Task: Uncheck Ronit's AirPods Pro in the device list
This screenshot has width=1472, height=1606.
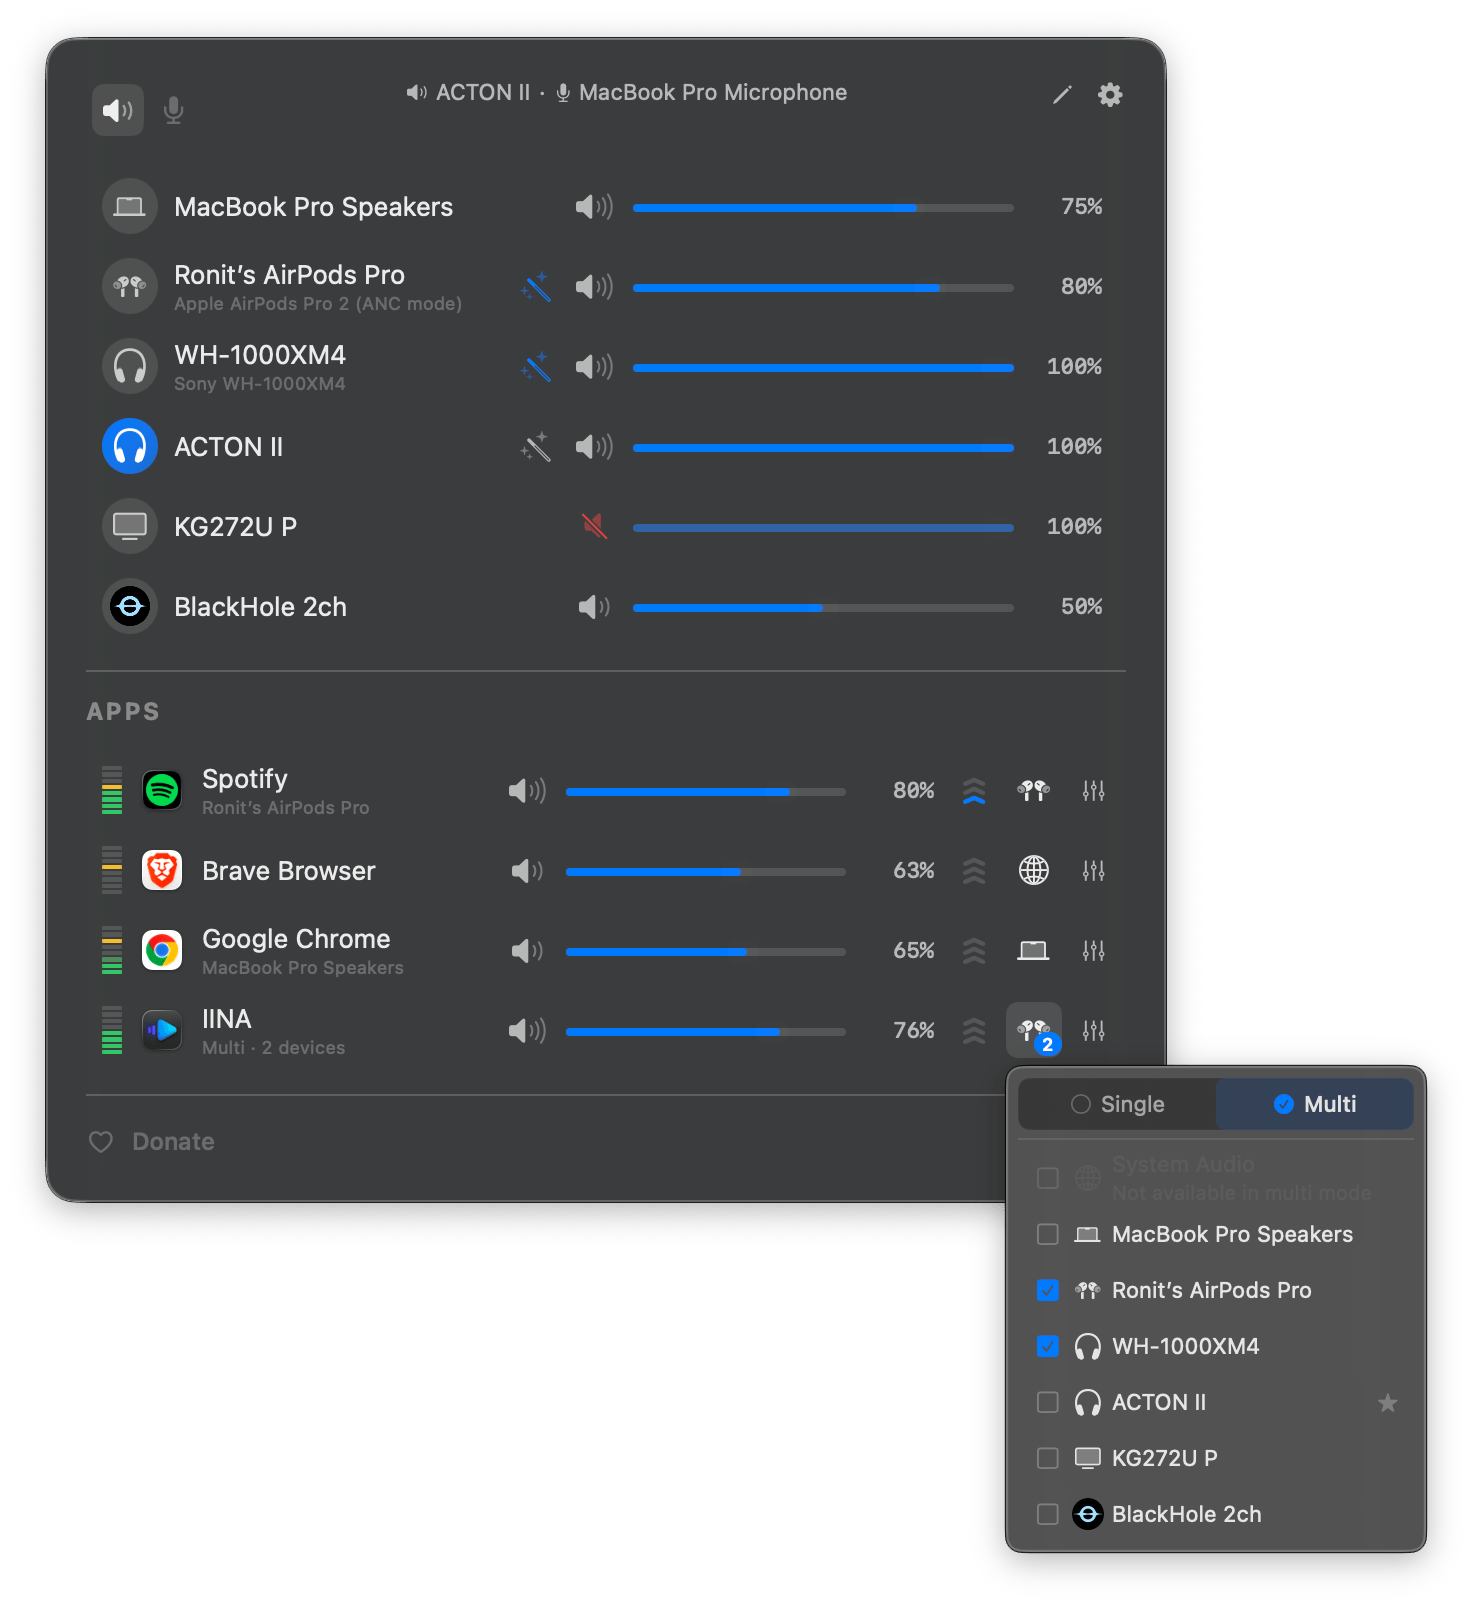Action: (x=1048, y=1290)
